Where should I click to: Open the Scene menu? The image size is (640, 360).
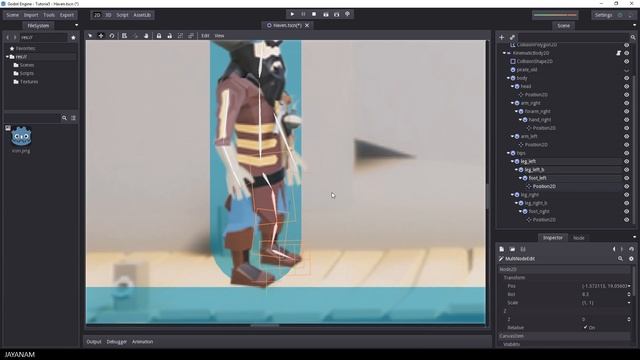(12, 15)
